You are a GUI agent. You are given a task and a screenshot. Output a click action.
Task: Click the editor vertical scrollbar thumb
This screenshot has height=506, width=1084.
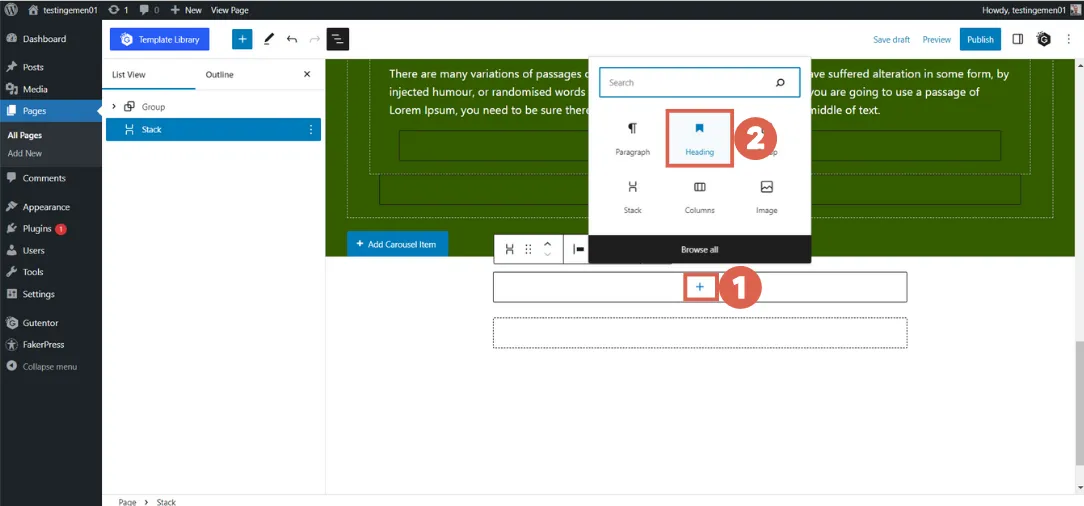point(1079,403)
